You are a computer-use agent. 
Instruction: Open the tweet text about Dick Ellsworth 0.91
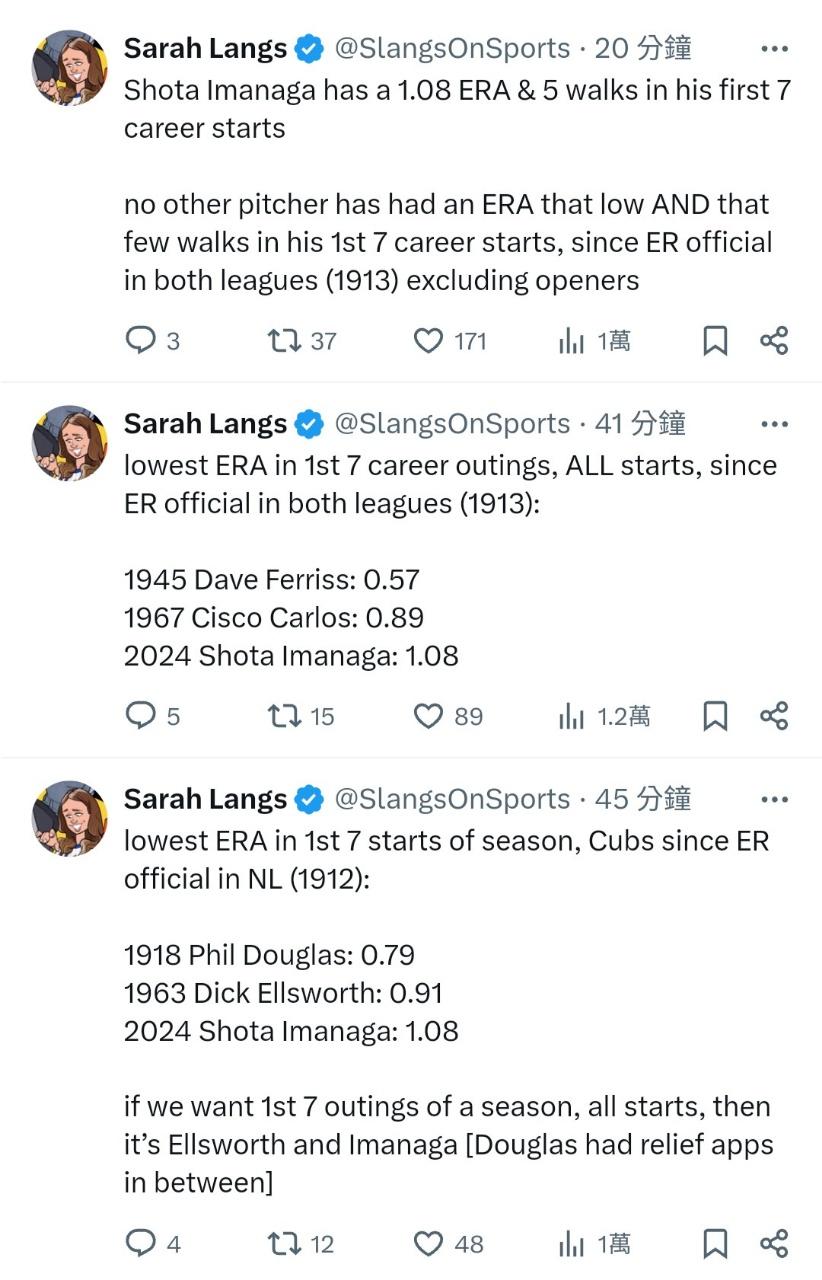[x=283, y=993]
